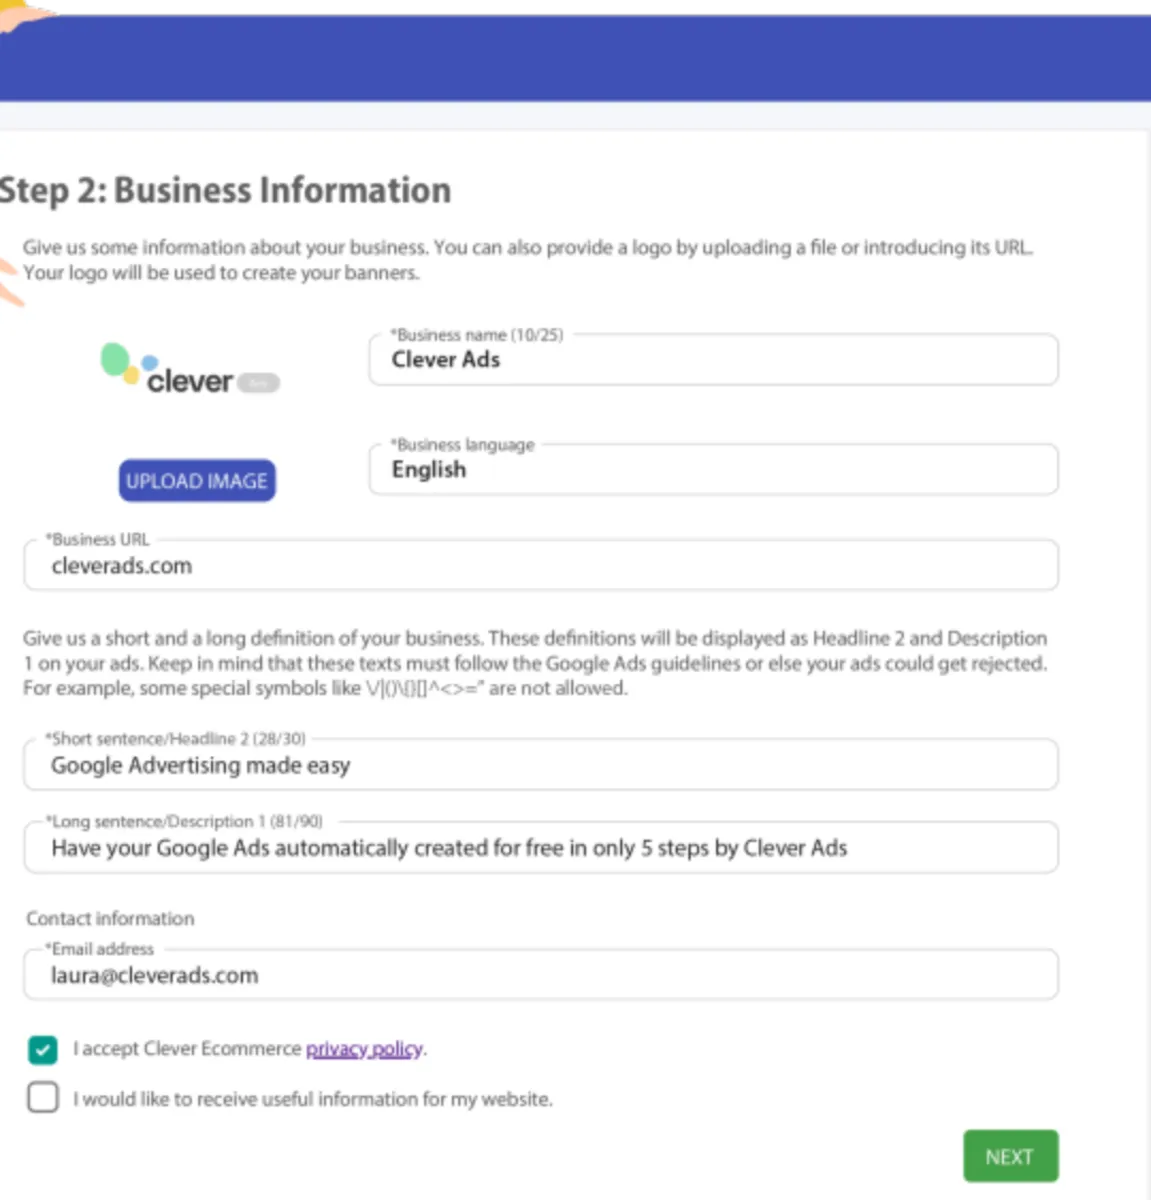
Task: Click the Clever logo image preview
Action: coord(189,371)
